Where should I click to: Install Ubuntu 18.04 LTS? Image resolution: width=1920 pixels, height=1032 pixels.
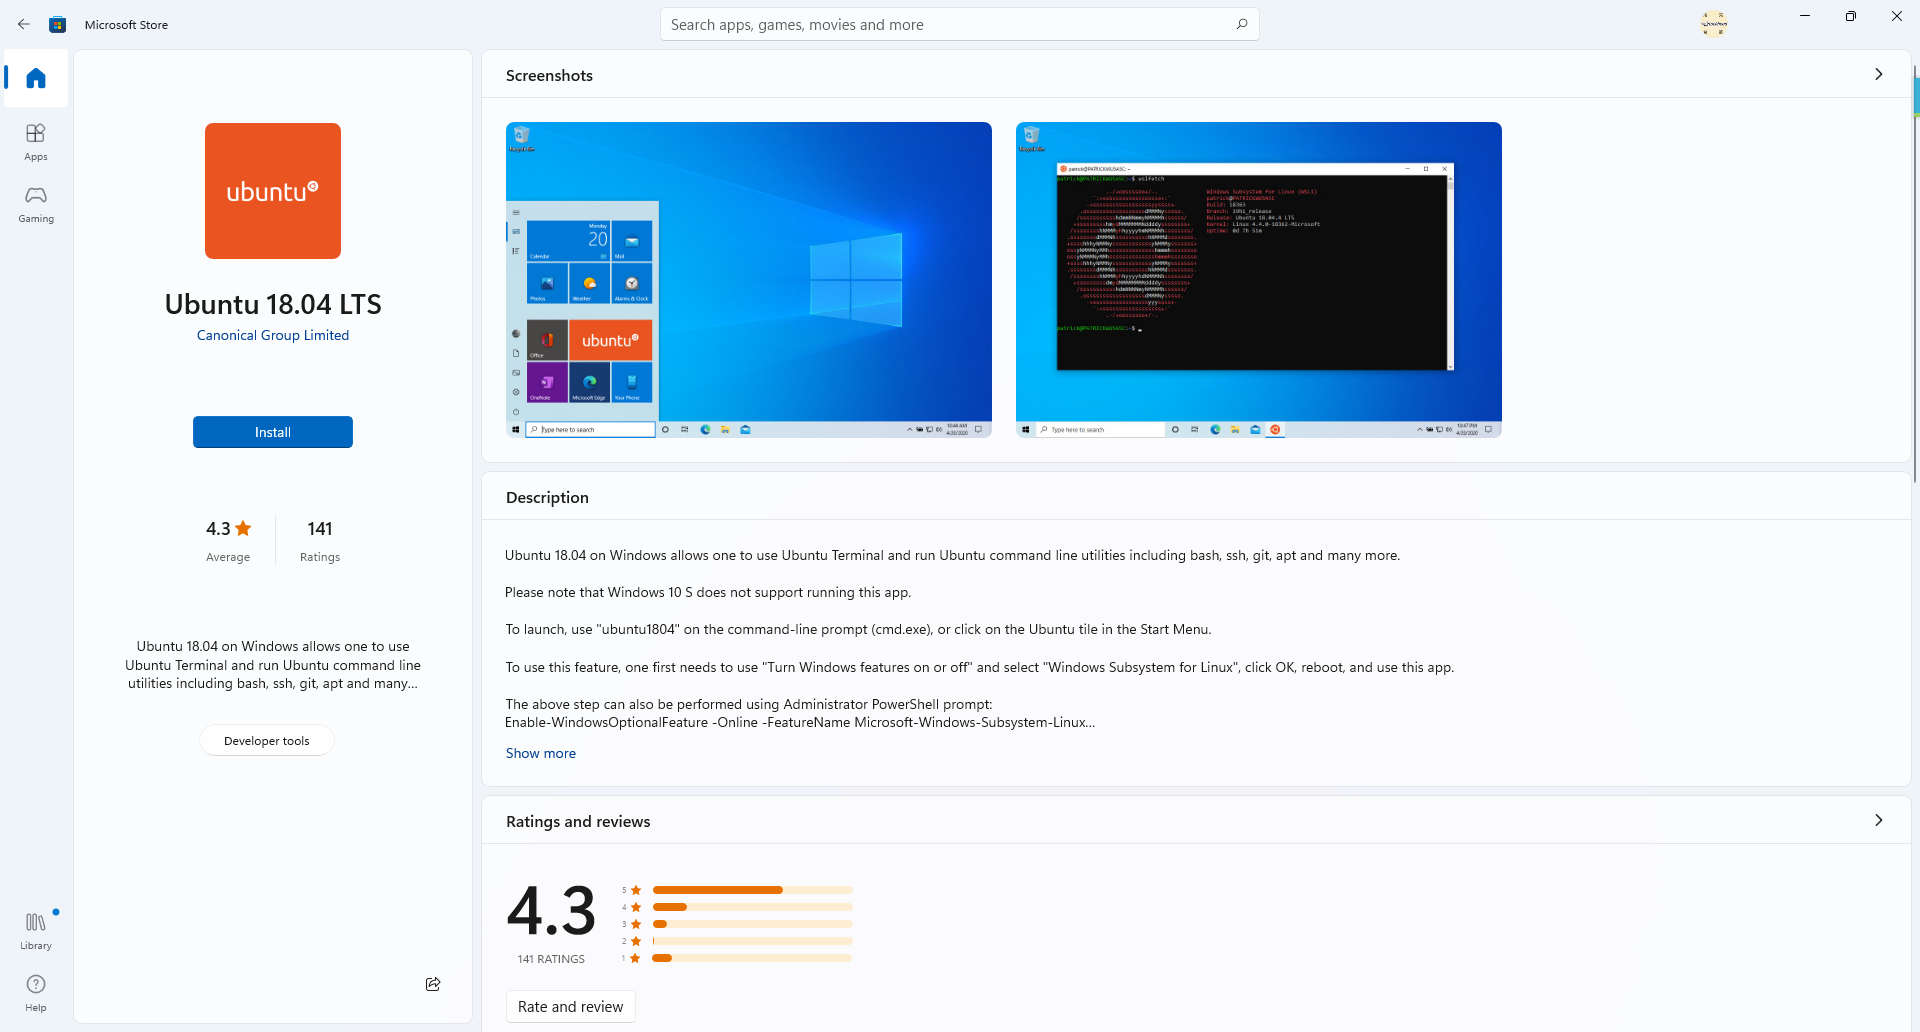tap(272, 431)
